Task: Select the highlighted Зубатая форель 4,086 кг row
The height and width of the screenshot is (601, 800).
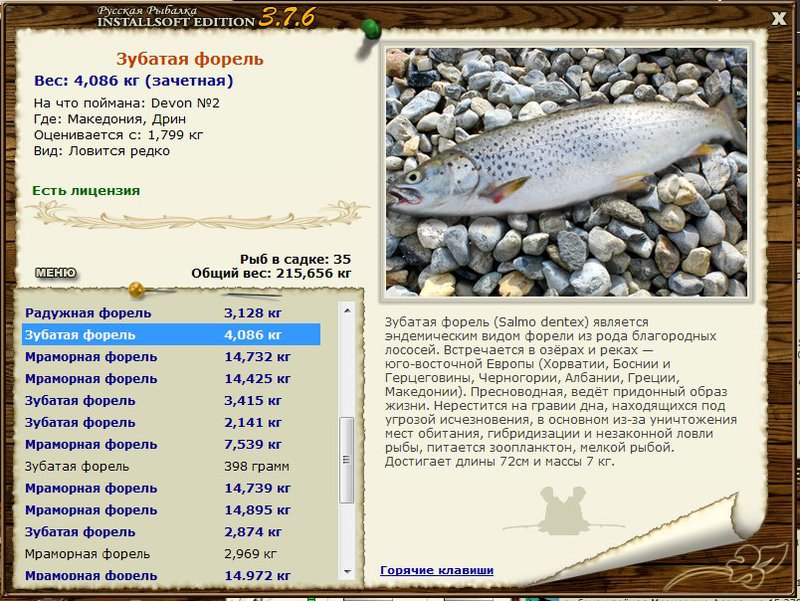Action: coord(171,335)
